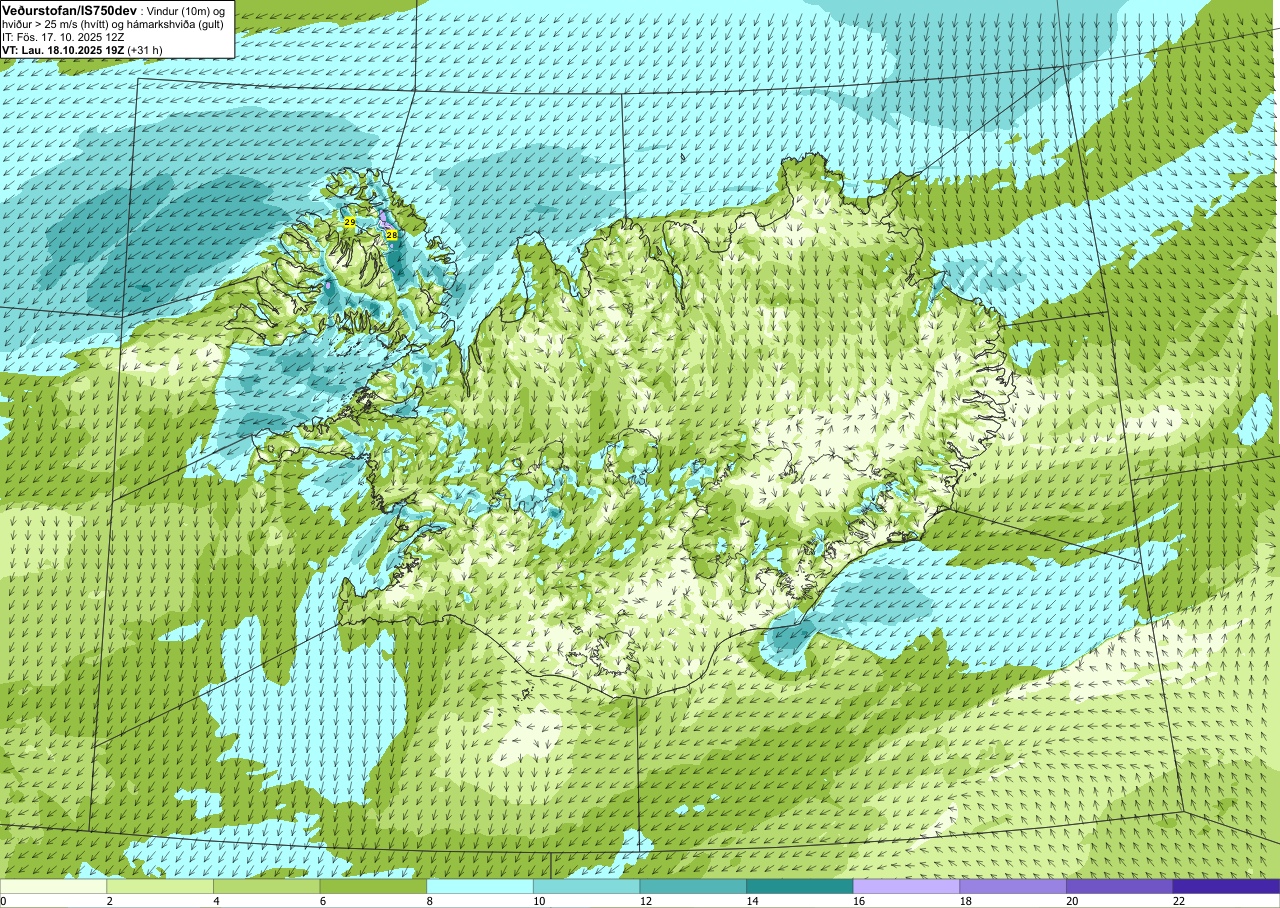The width and height of the screenshot is (1280, 908).
Task: Click the yellow gust label "29" on the map
Action: [x=349, y=222]
